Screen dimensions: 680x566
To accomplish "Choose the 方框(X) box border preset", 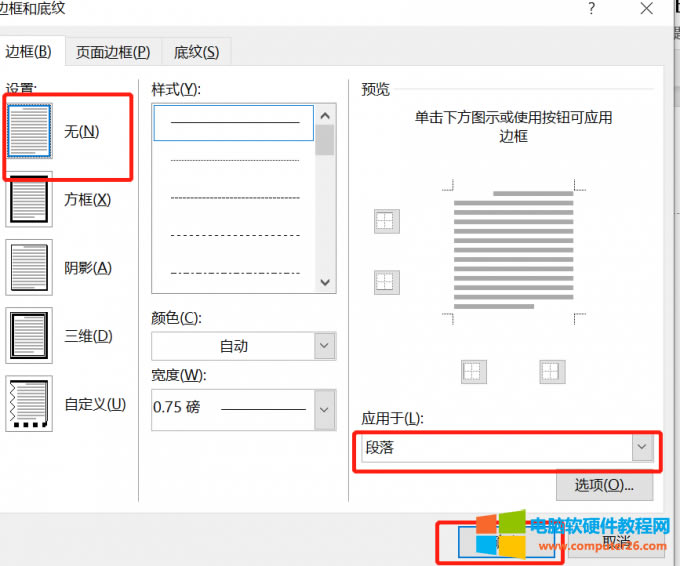I will coord(29,199).
